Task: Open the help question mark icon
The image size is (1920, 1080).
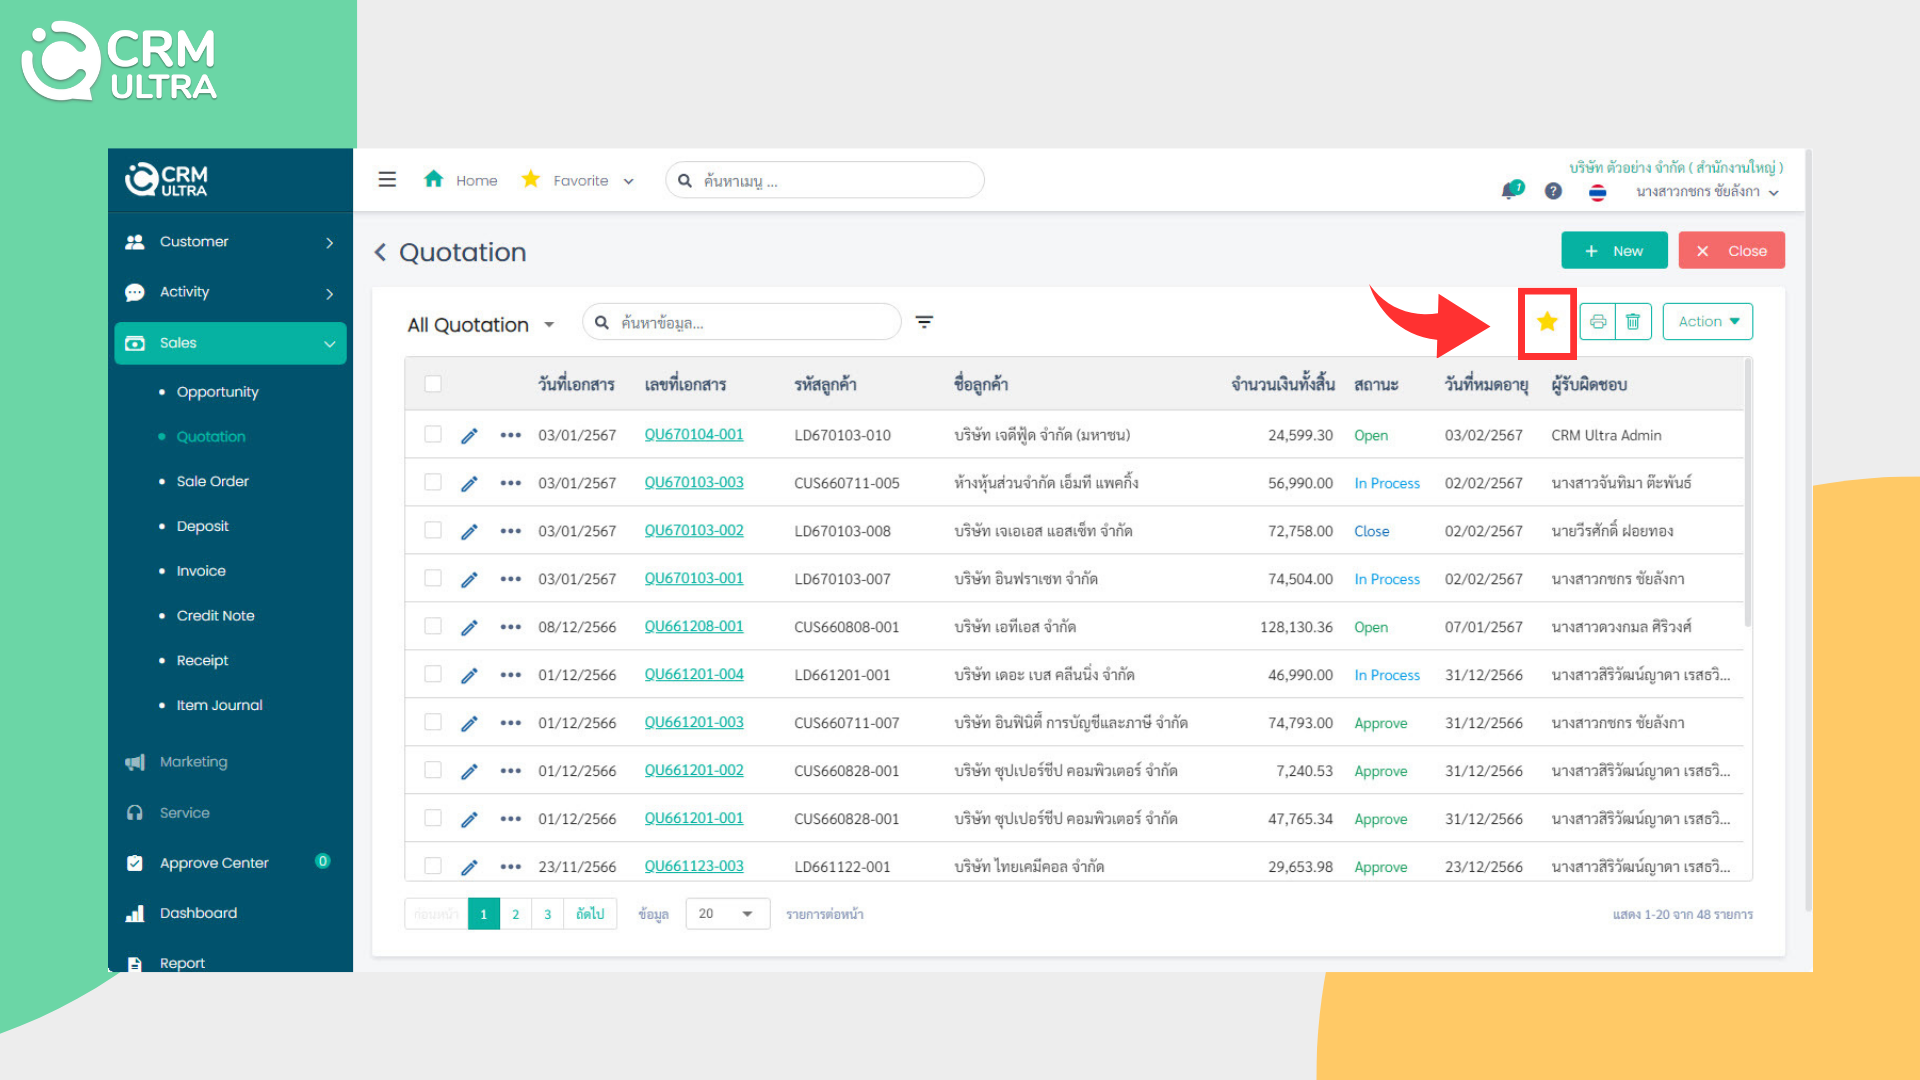Action: tap(1553, 191)
